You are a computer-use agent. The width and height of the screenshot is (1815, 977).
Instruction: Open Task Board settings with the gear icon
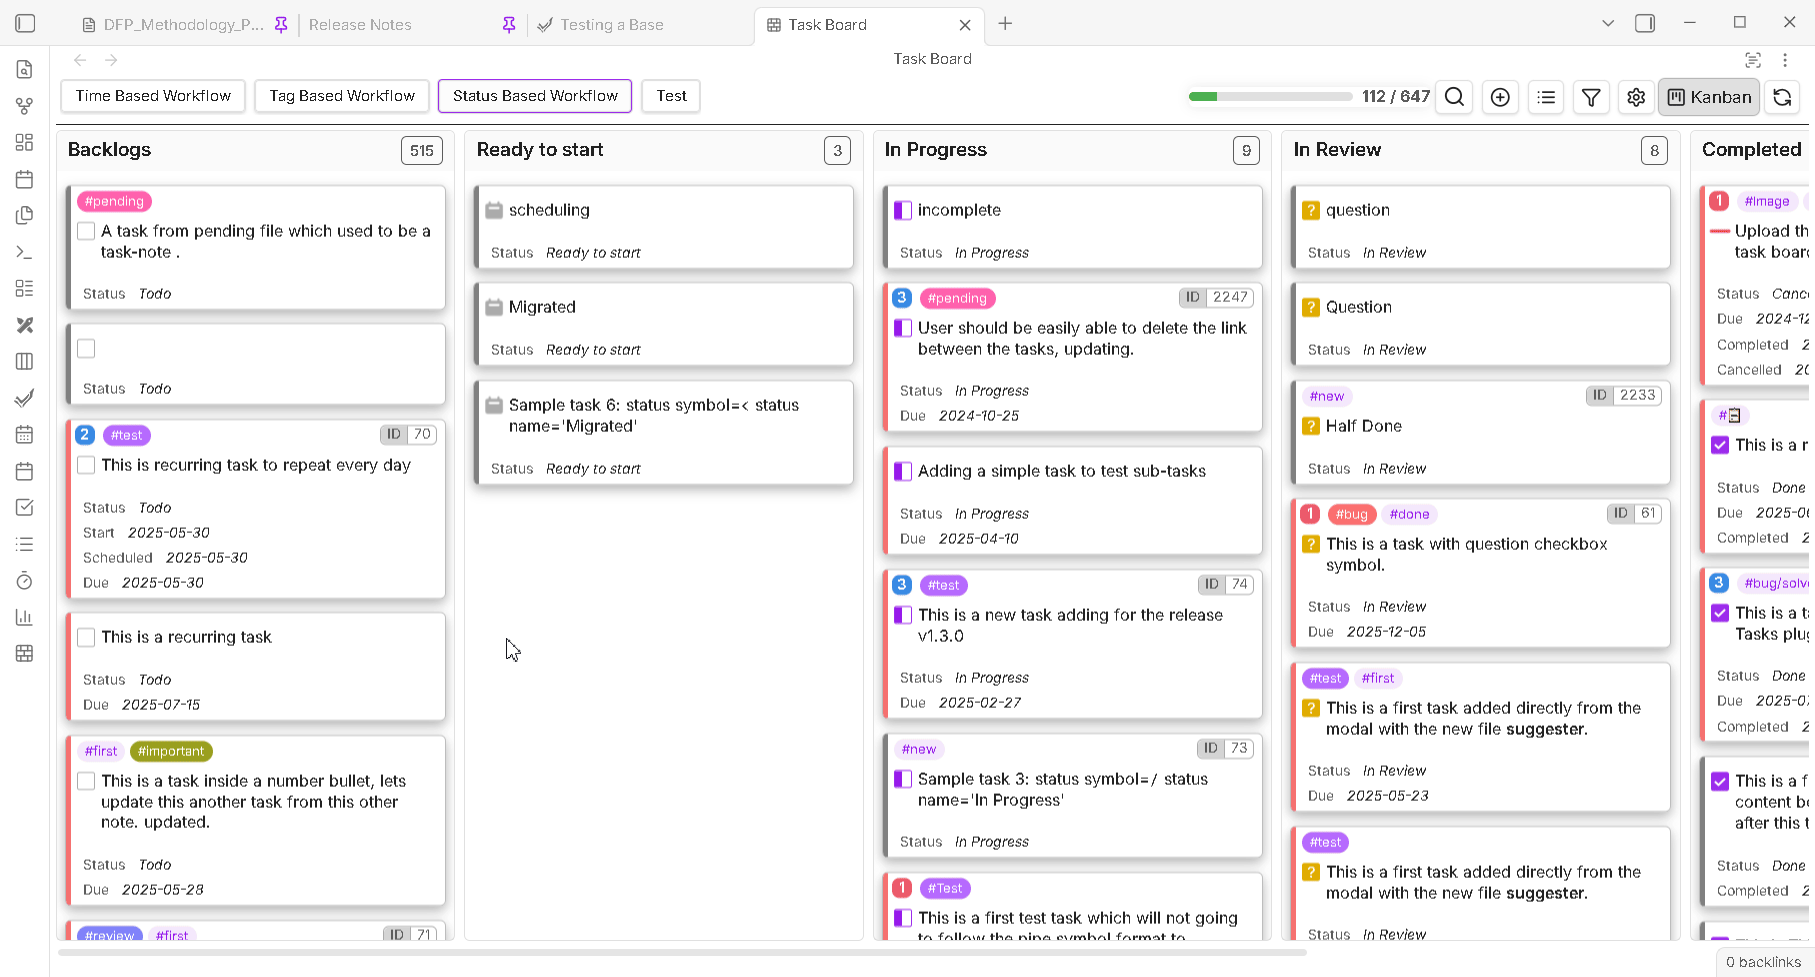click(1636, 97)
